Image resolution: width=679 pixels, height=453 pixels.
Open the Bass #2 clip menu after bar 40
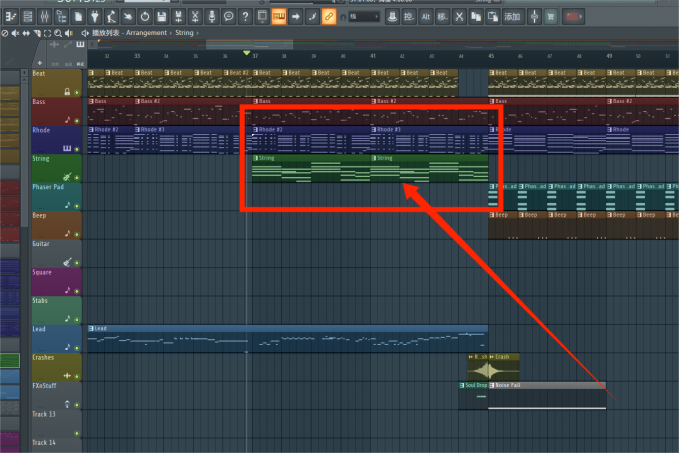(x=373, y=101)
